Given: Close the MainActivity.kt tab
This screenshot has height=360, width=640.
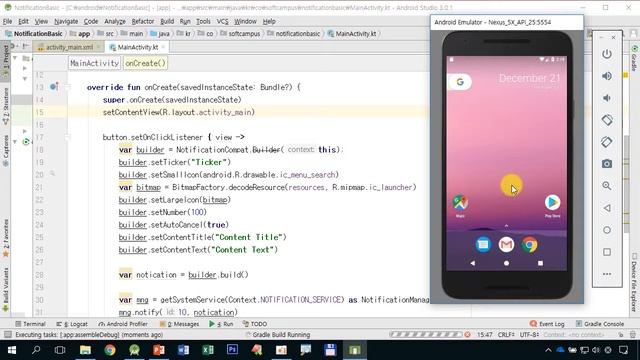Looking at the screenshot, I should (x=163, y=47).
